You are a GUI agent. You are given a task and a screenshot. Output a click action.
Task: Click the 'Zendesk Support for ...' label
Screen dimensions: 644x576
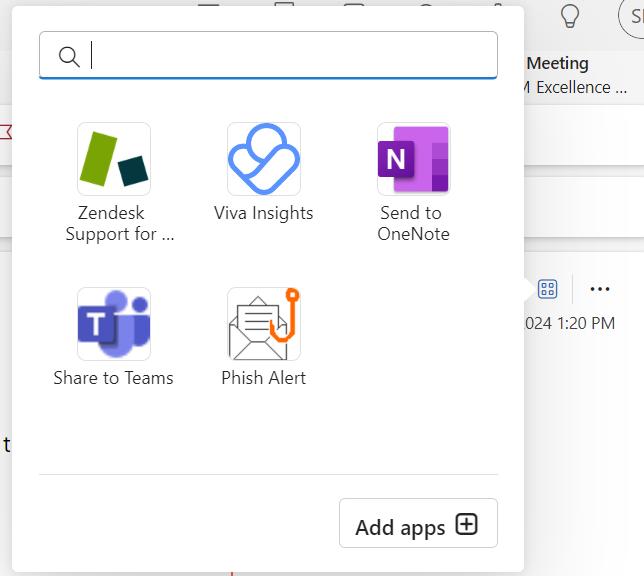pyautogui.click(x=120, y=223)
